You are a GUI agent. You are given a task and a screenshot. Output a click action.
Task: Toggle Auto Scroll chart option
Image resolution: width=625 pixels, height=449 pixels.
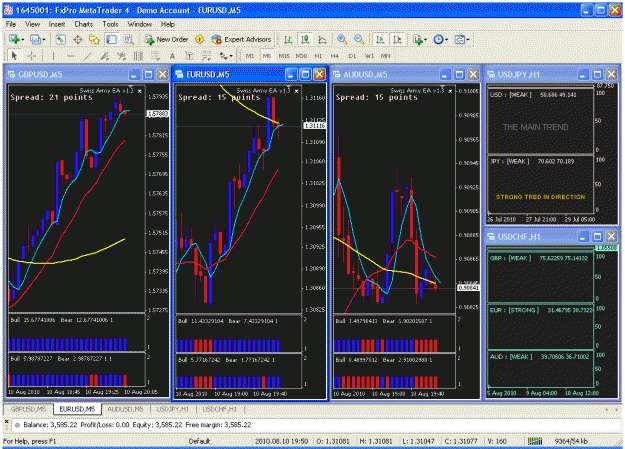coord(380,39)
